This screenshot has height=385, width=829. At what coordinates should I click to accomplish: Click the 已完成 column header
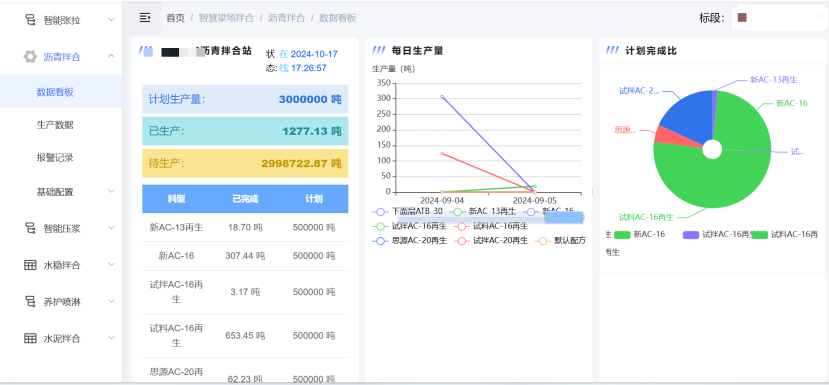click(245, 199)
